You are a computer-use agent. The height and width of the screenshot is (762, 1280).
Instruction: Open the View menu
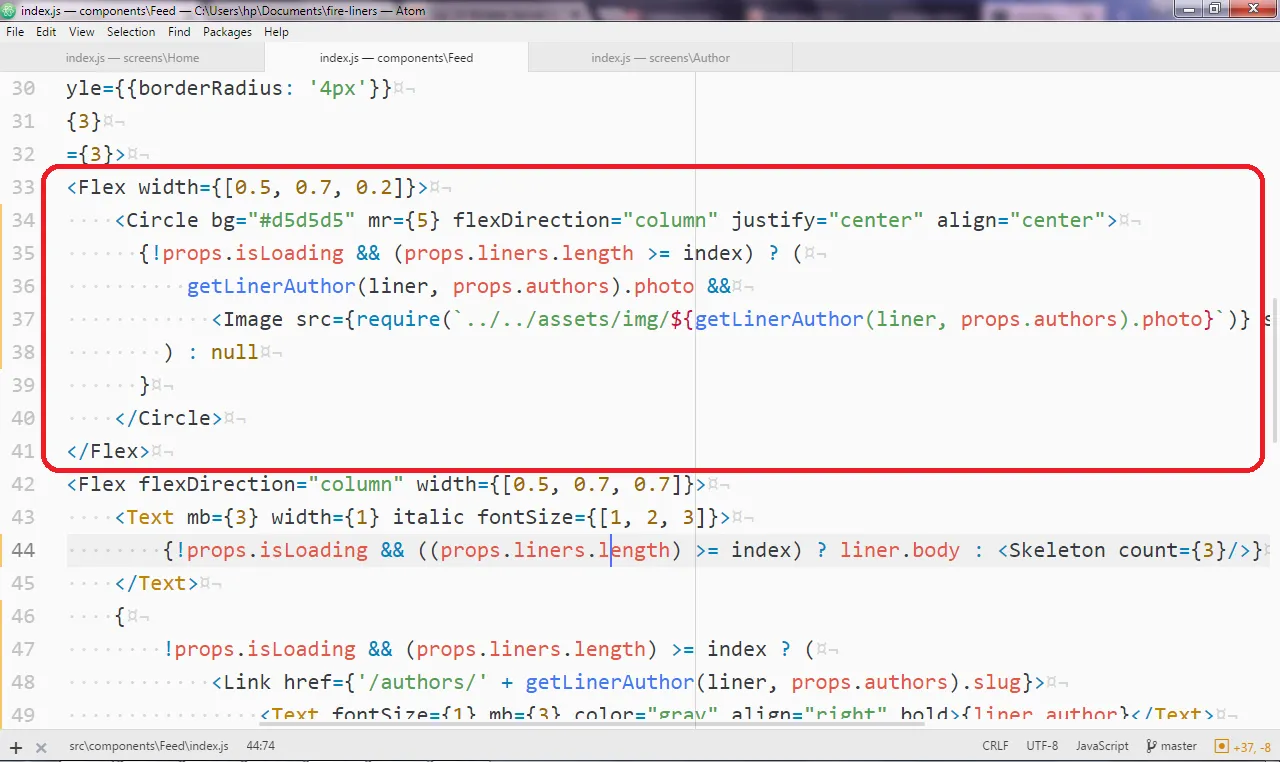coord(81,32)
